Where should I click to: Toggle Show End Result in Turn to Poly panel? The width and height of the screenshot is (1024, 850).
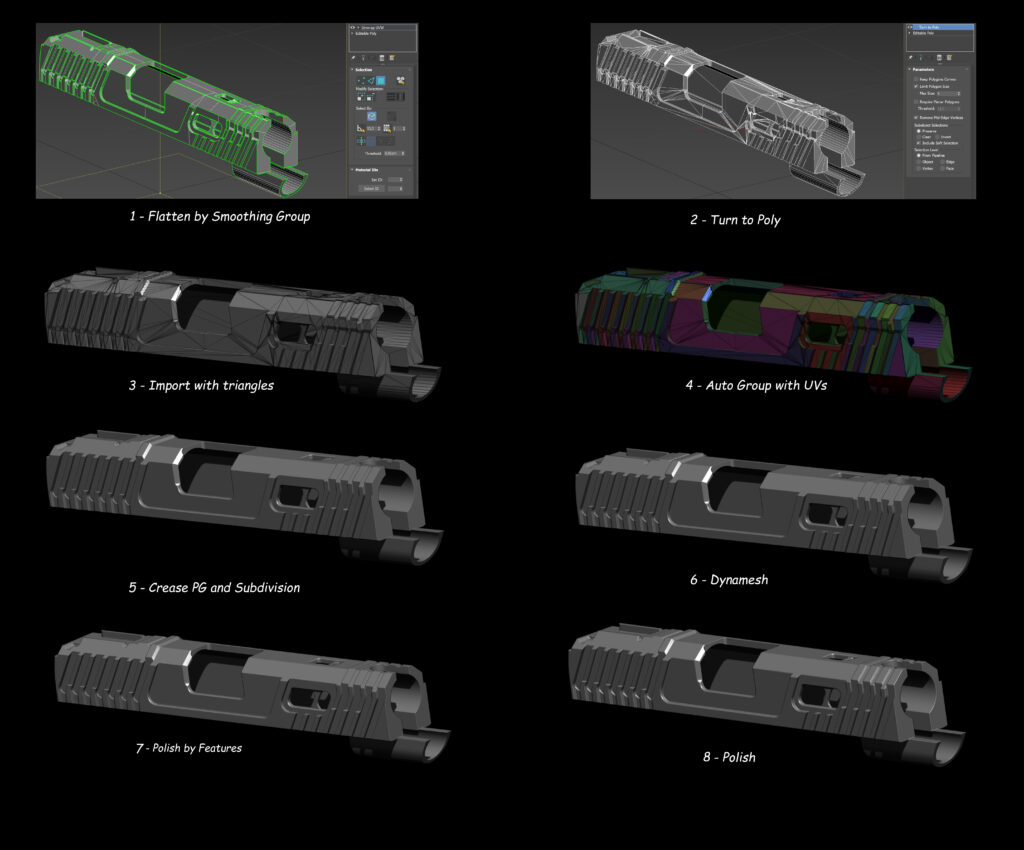tap(921, 58)
